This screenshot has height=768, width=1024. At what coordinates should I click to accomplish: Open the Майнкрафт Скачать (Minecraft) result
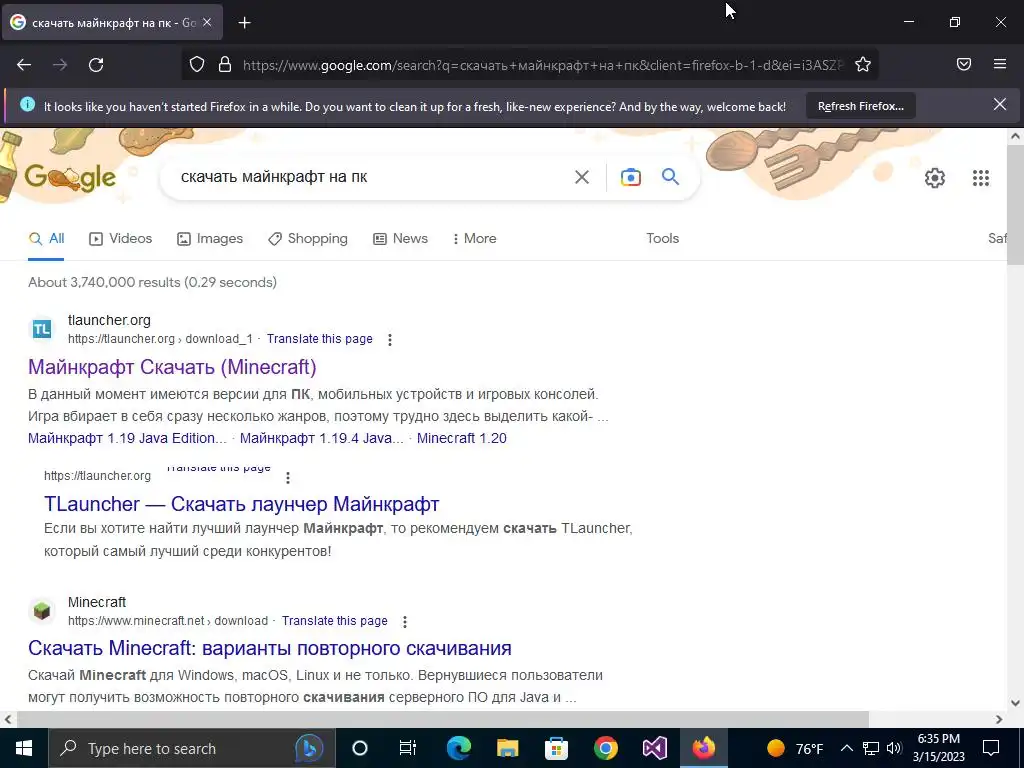(x=172, y=367)
